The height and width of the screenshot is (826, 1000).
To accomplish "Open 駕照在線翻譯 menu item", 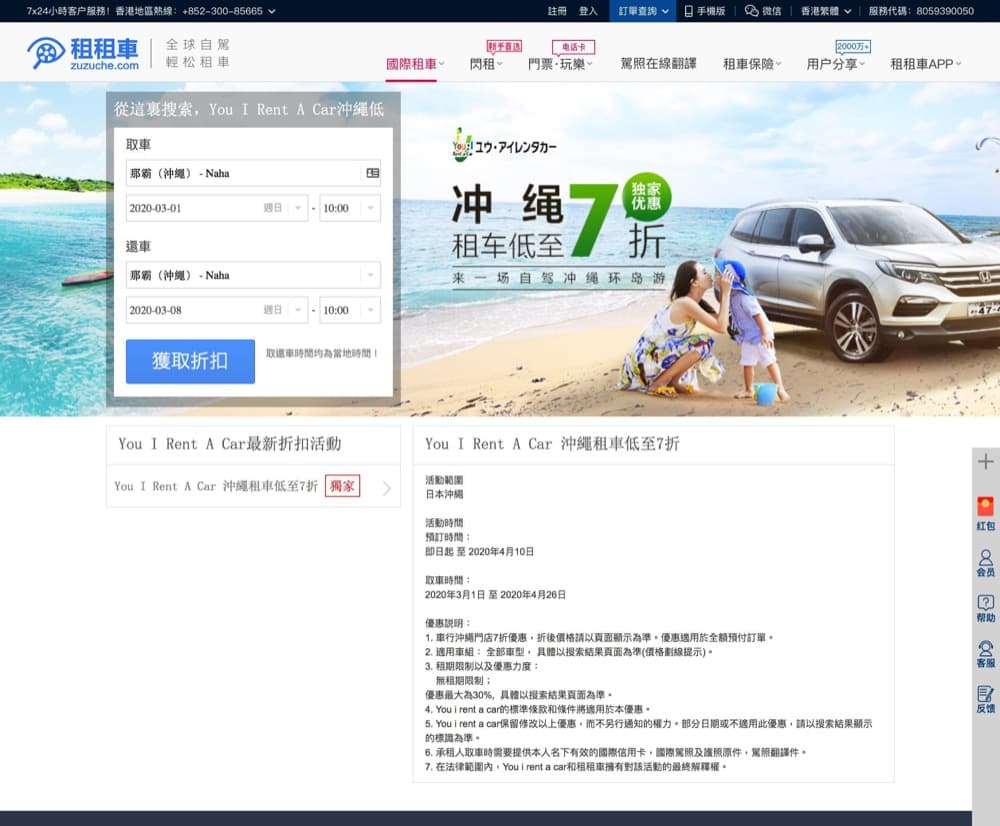I will pyautogui.click(x=658, y=64).
